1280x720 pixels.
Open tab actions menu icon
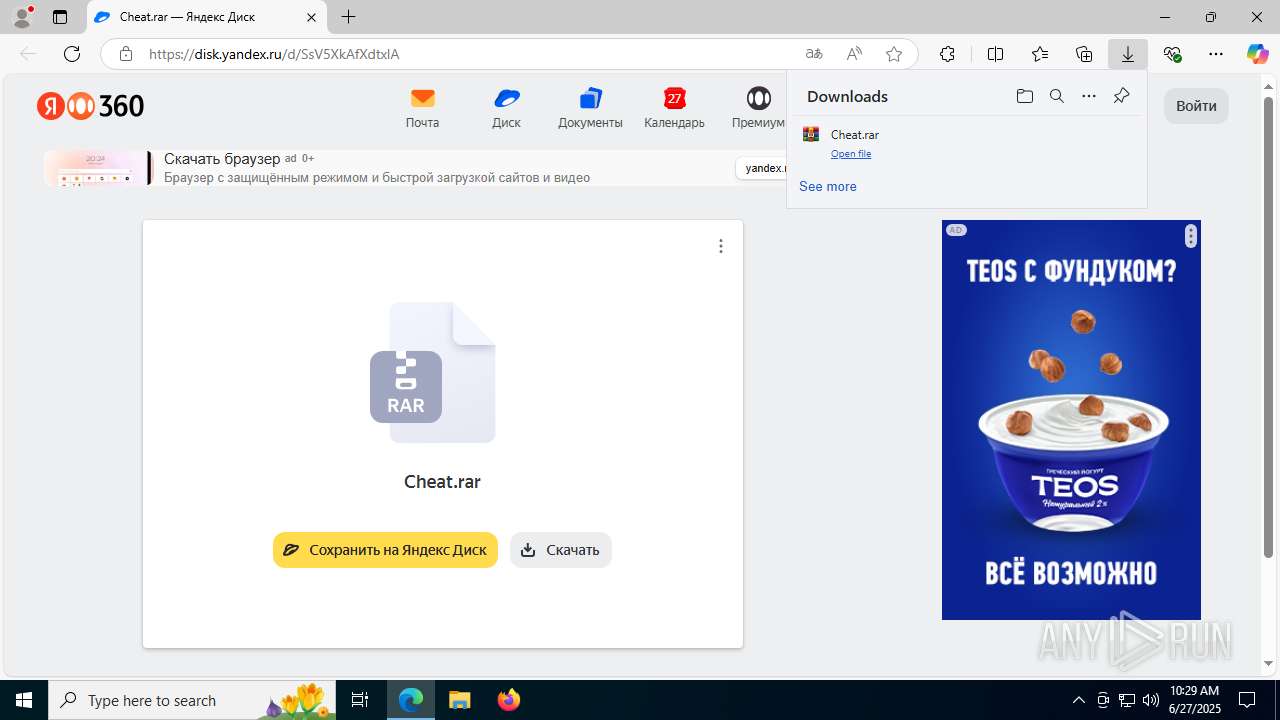pos(60,17)
